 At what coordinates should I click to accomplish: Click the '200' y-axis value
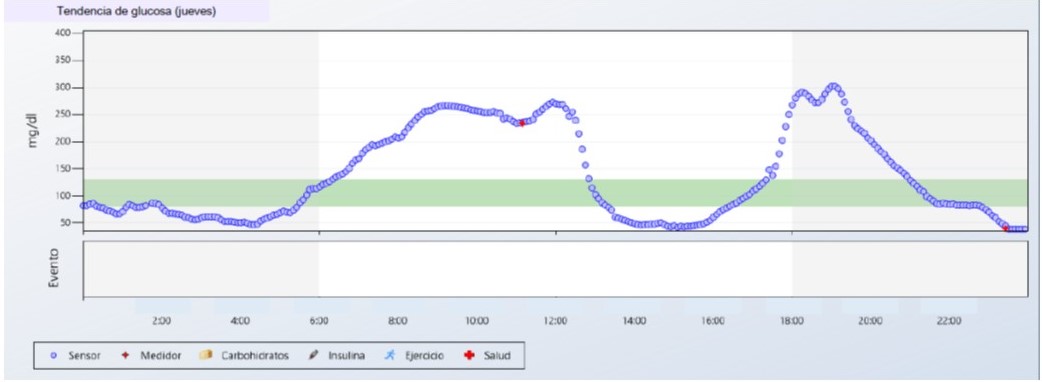pyautogui.click(x=64, y=142)
